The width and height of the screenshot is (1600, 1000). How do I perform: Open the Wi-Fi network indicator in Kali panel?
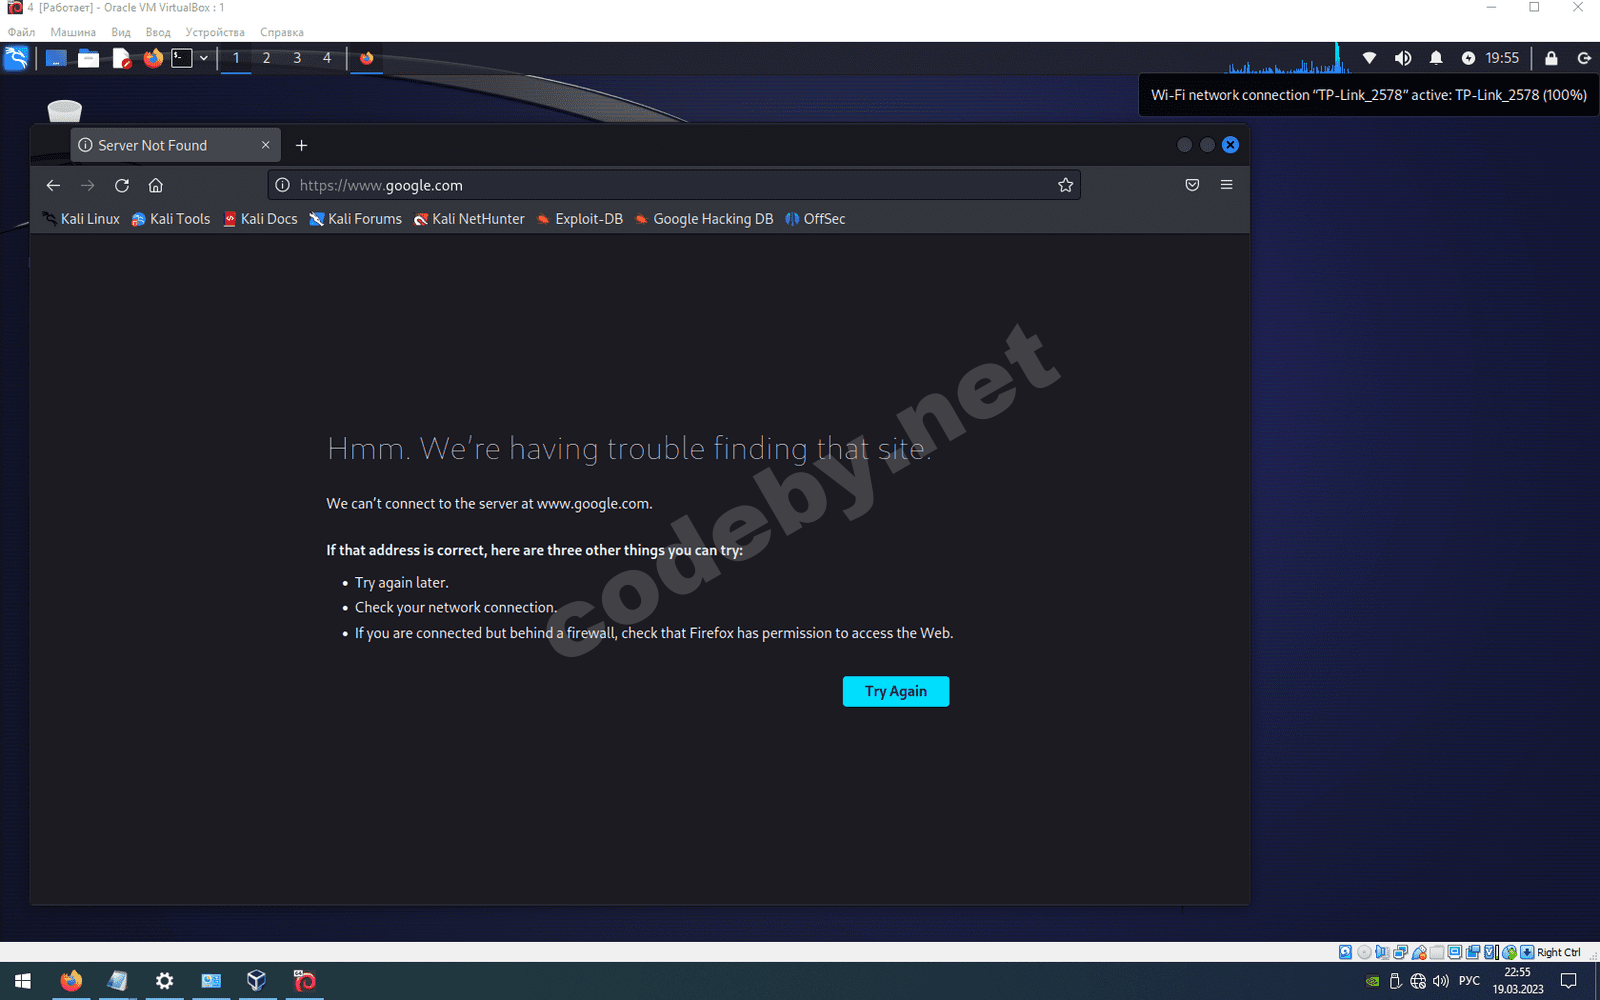point(1370,58)
